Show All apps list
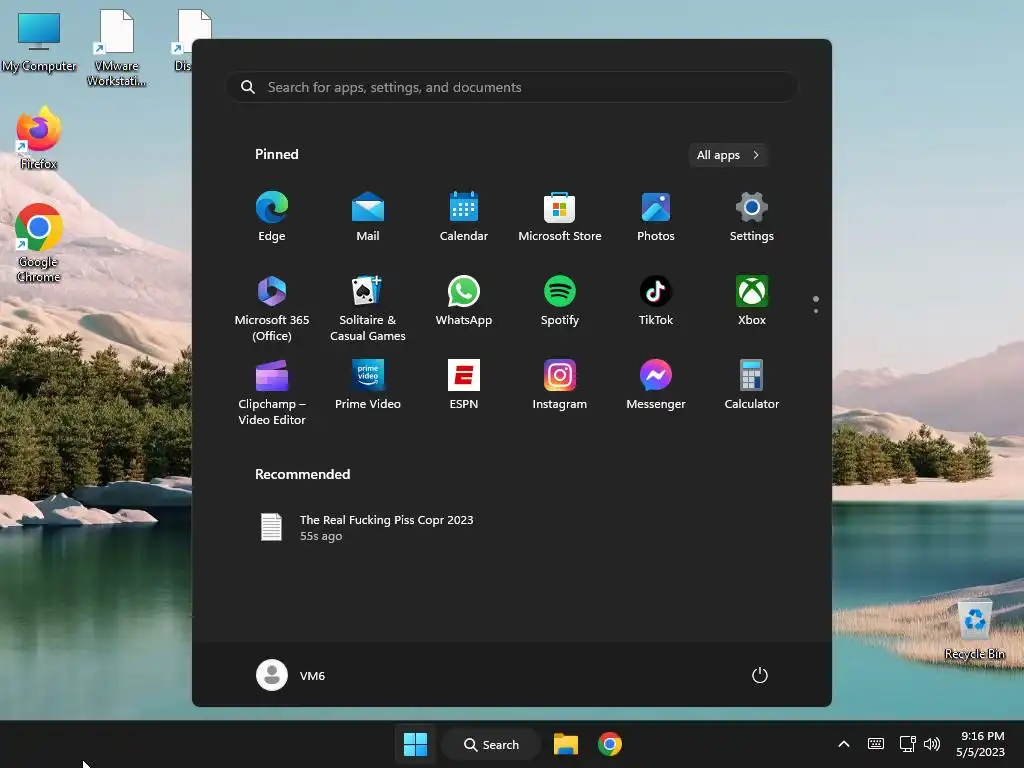This screenshot has height=768, width=1024. 728,155
